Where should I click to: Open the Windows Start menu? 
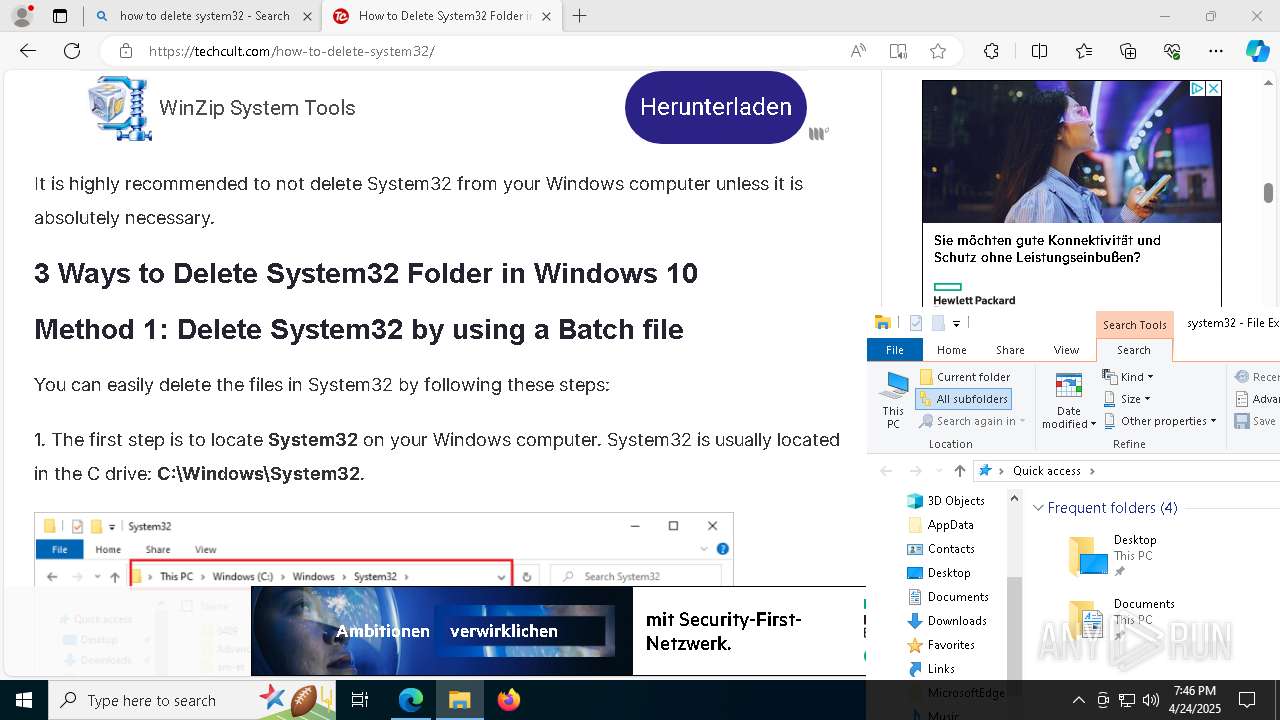pos(24,700)
